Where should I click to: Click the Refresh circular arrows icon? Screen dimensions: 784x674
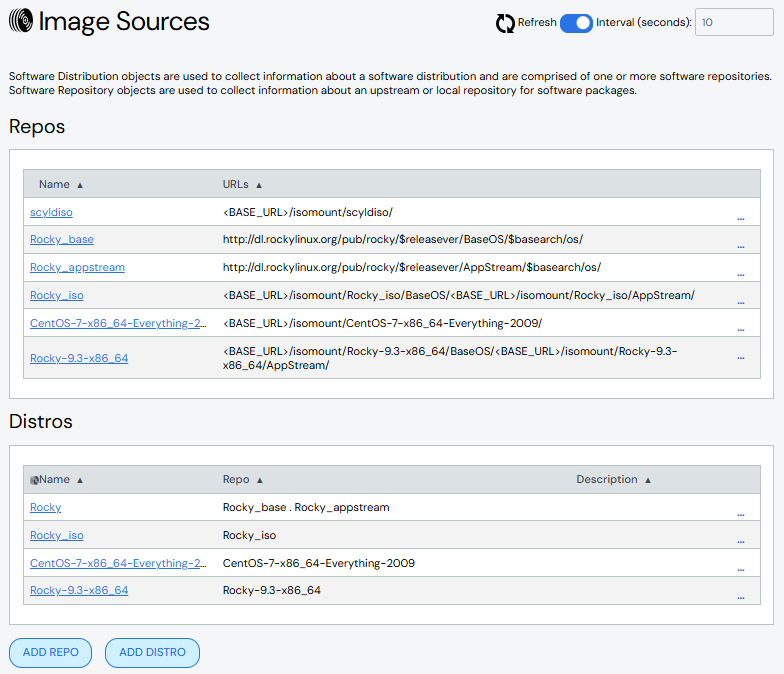505,23
